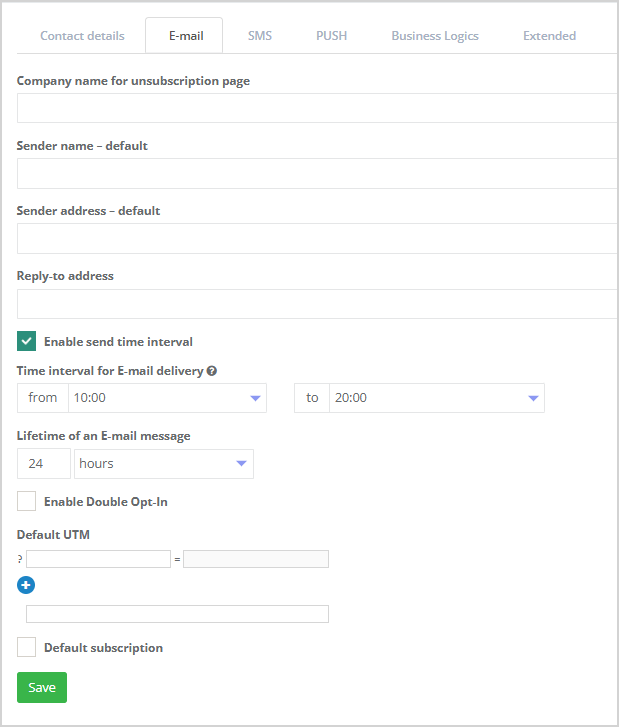
Task: Enable the Double Opt-In checkbox
Action: (27, 501)
